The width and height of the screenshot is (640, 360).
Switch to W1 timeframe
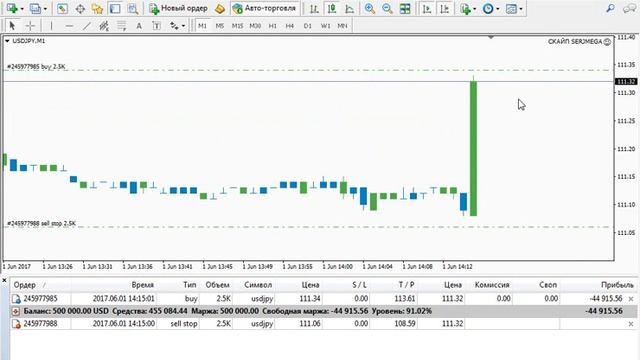[325, 26]
